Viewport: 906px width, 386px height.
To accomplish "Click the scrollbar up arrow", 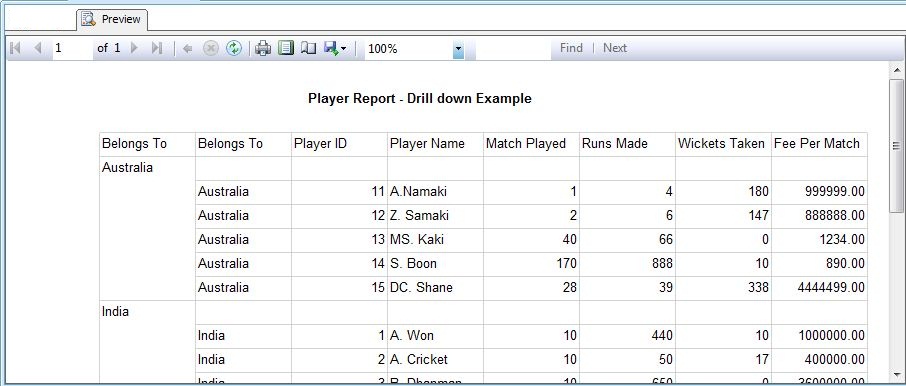I will (x=897, y=70).
